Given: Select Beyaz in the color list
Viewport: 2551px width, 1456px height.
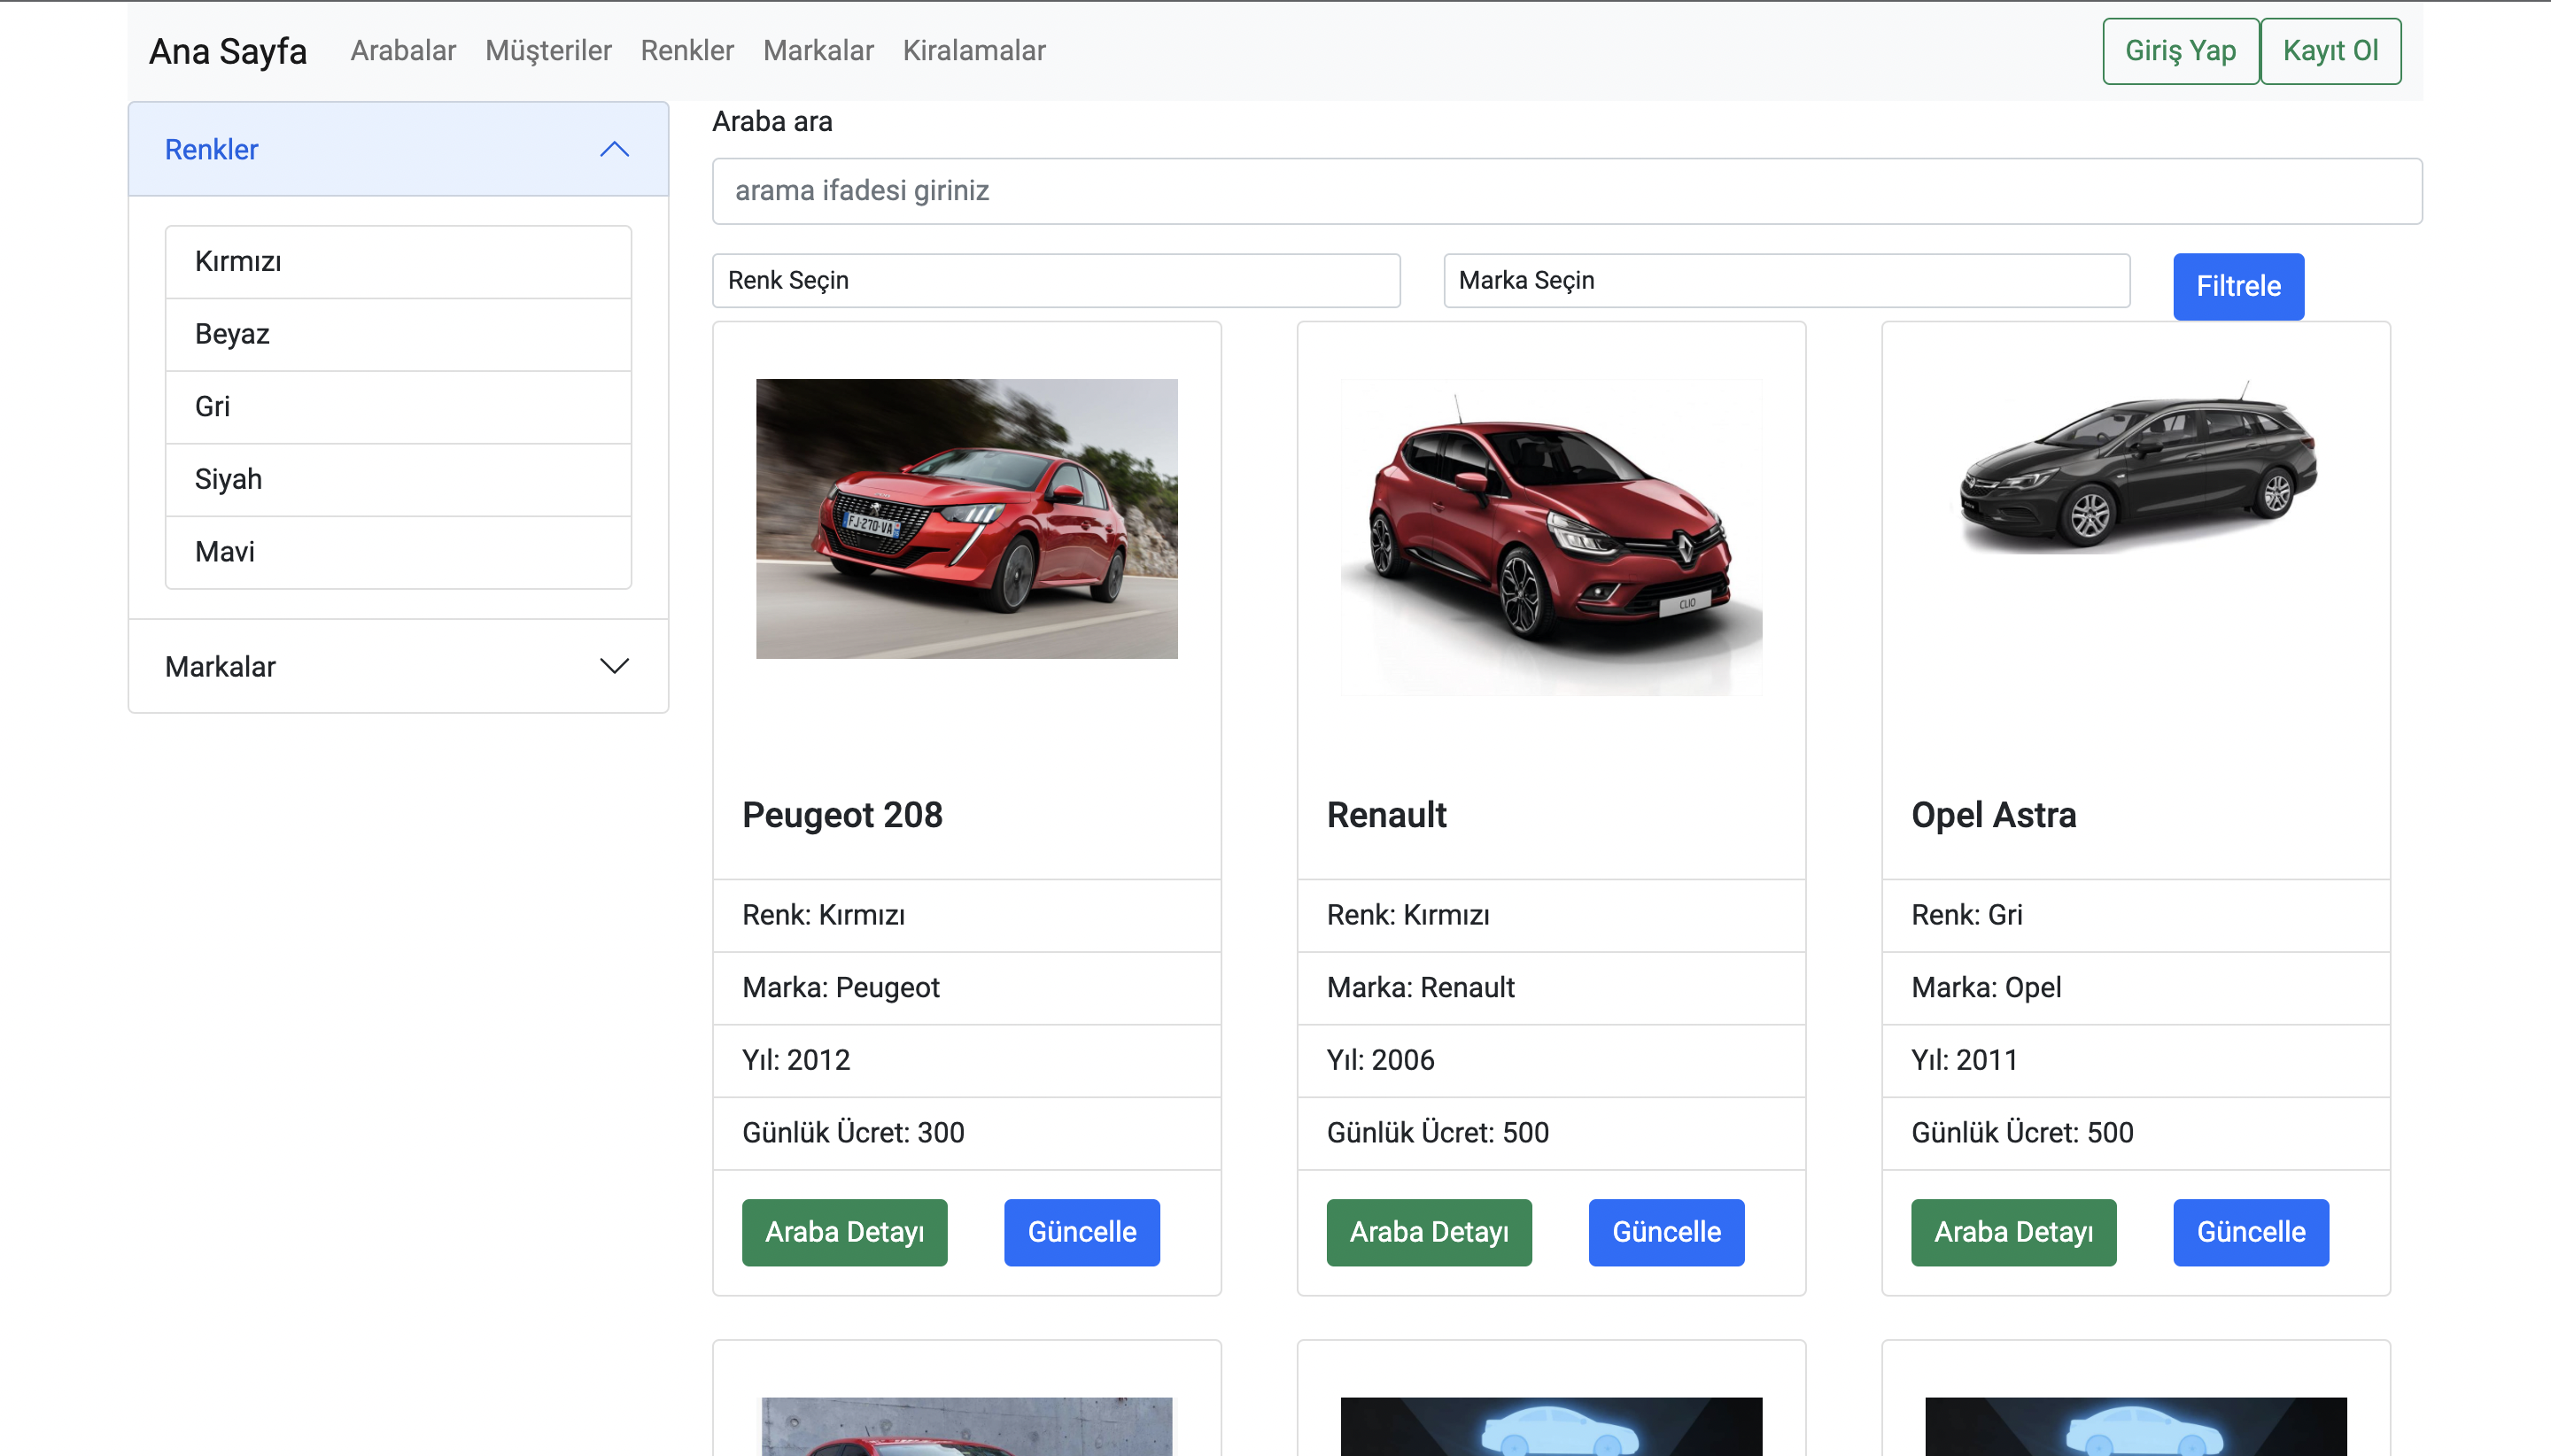Looking at the screenshot, I should [x=398, y=334].
